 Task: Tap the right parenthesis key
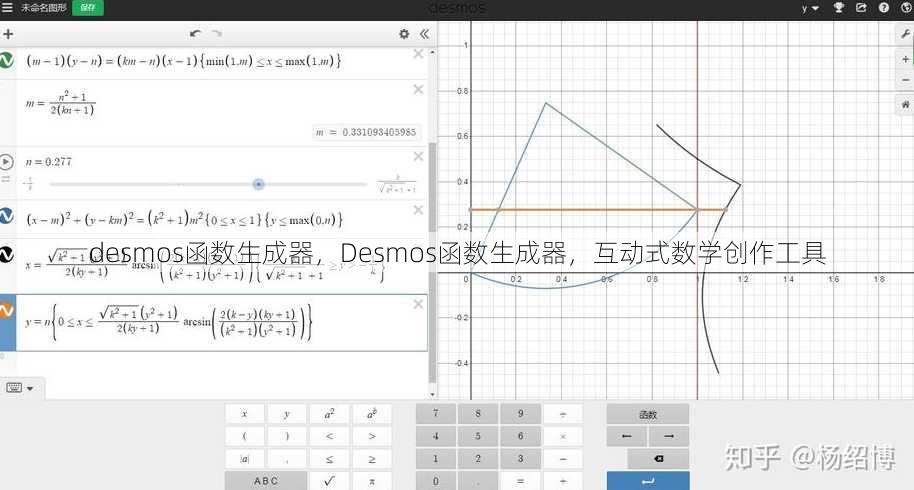pos(287,436)
